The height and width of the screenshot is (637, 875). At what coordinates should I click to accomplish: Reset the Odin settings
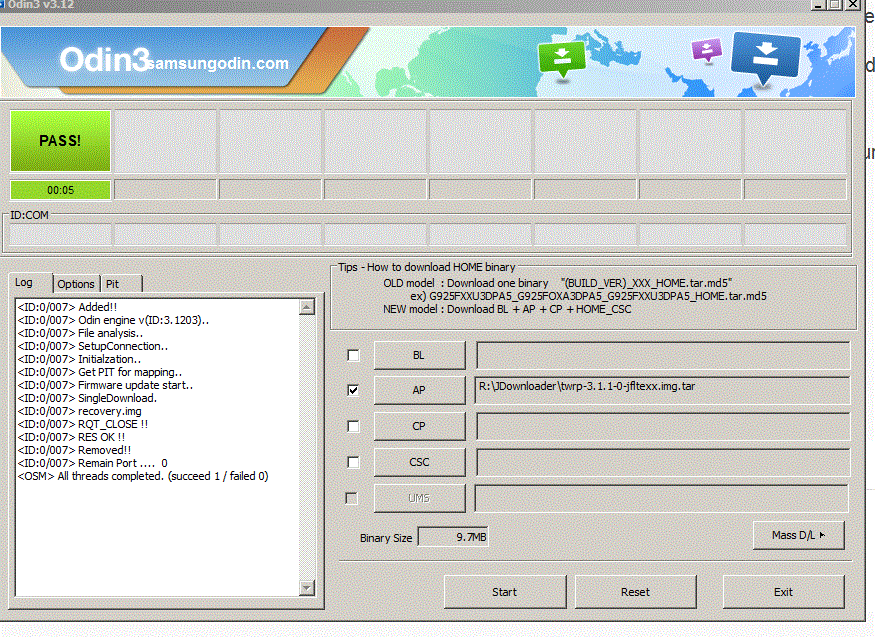pos(635,592)
